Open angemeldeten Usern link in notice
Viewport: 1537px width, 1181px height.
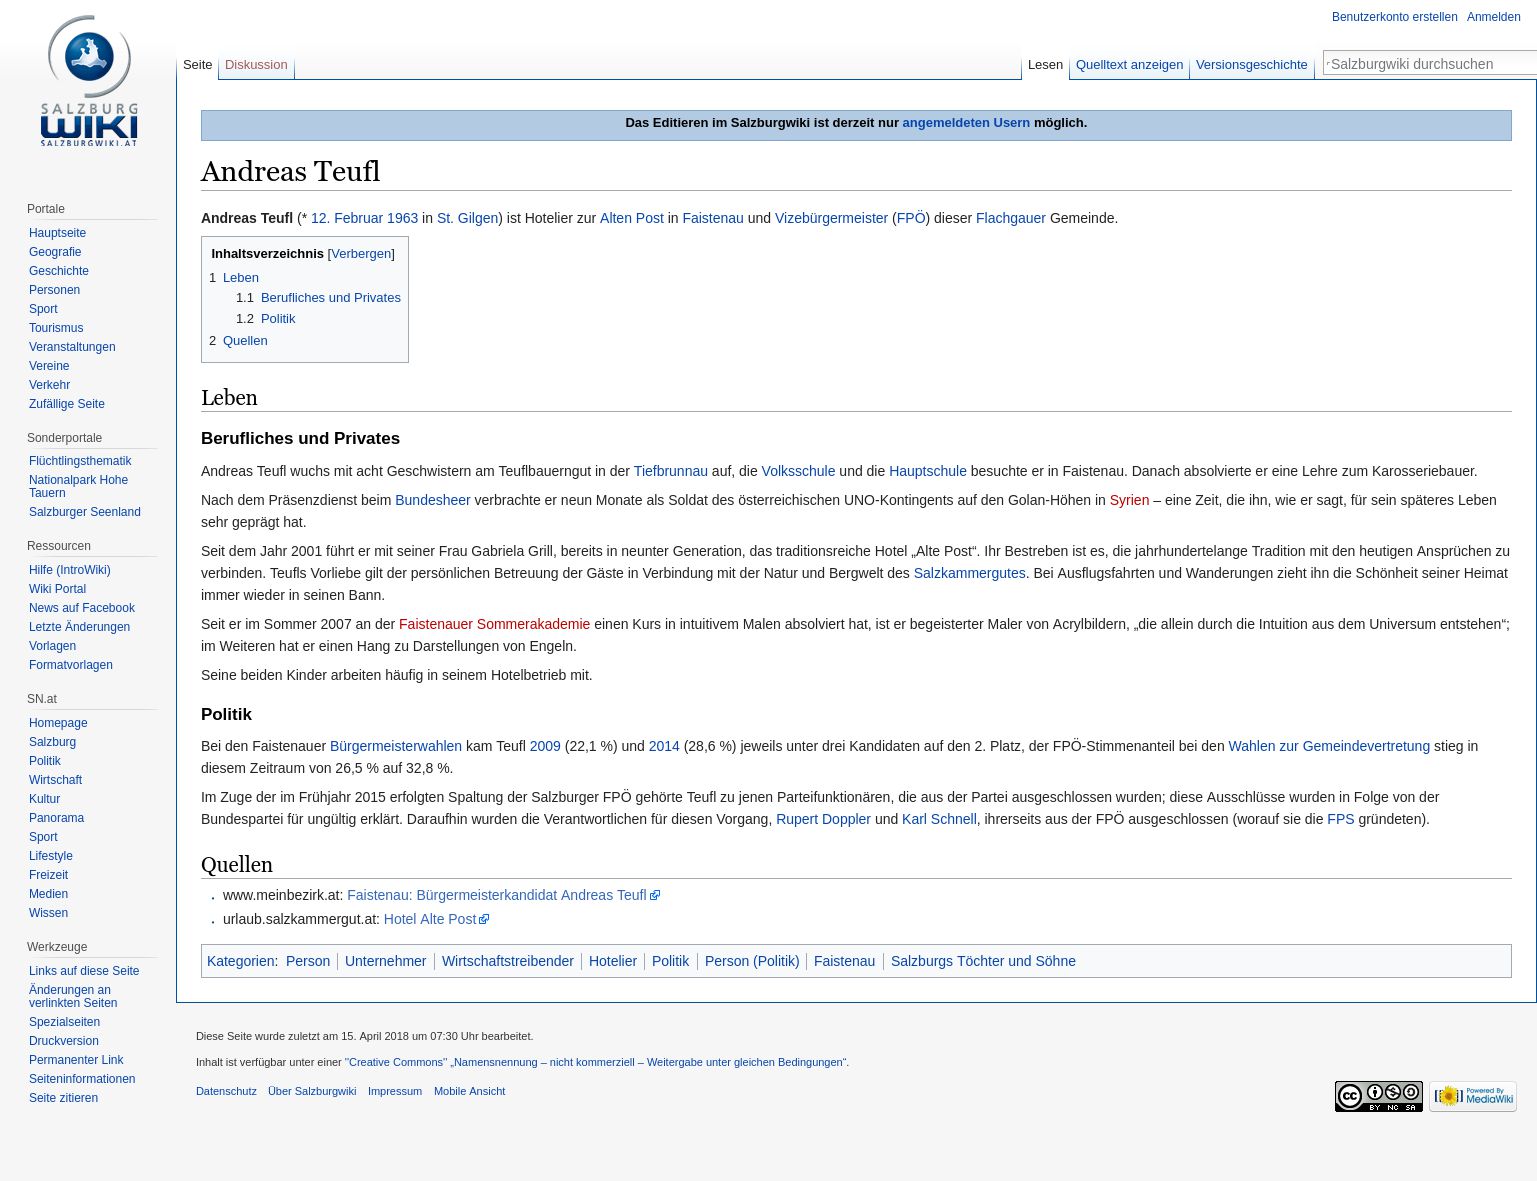point(966,123)
